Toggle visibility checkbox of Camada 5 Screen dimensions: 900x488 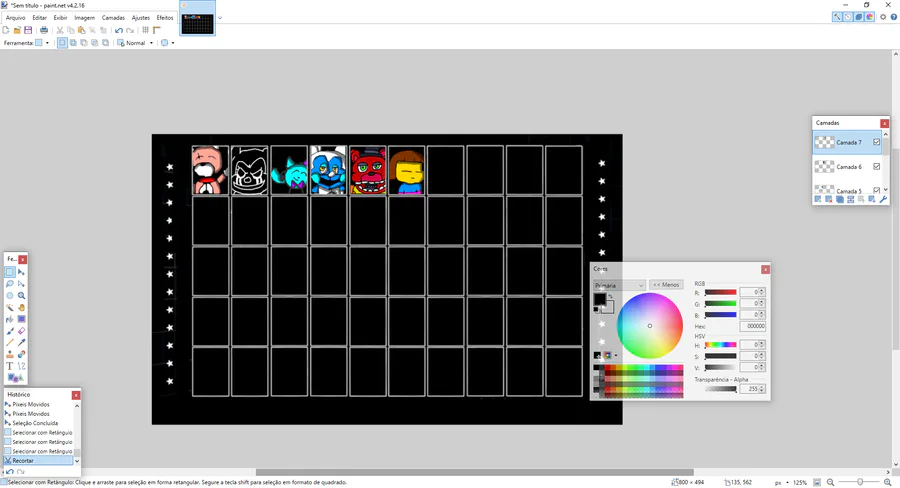click(x=876, y=190)
